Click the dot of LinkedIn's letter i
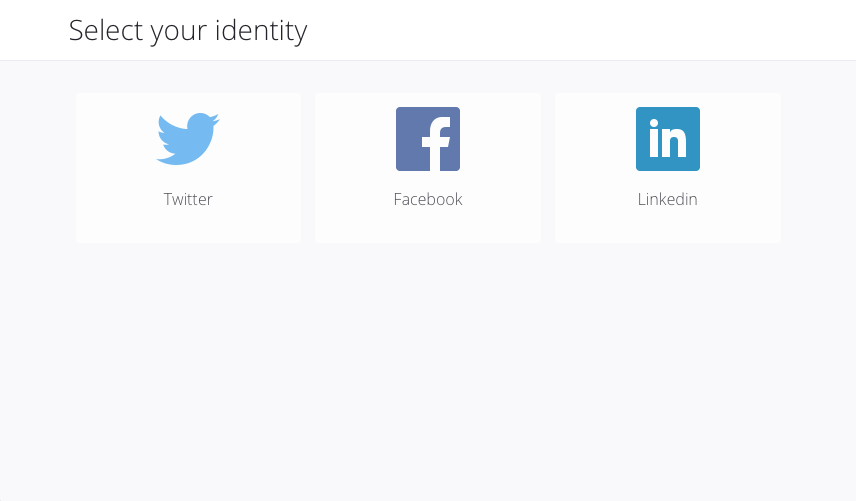856x501 pixels. (x=654, y=125)
